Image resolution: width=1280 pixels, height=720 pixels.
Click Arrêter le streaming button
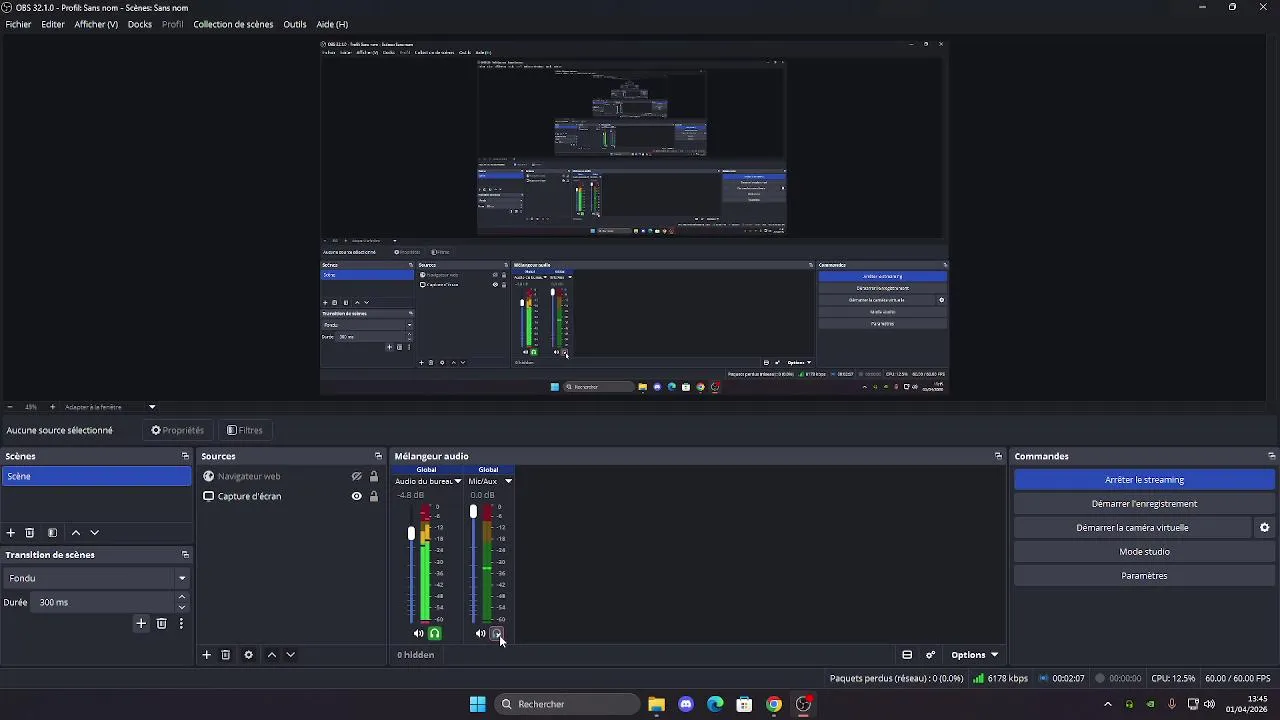coord(1144,480)
